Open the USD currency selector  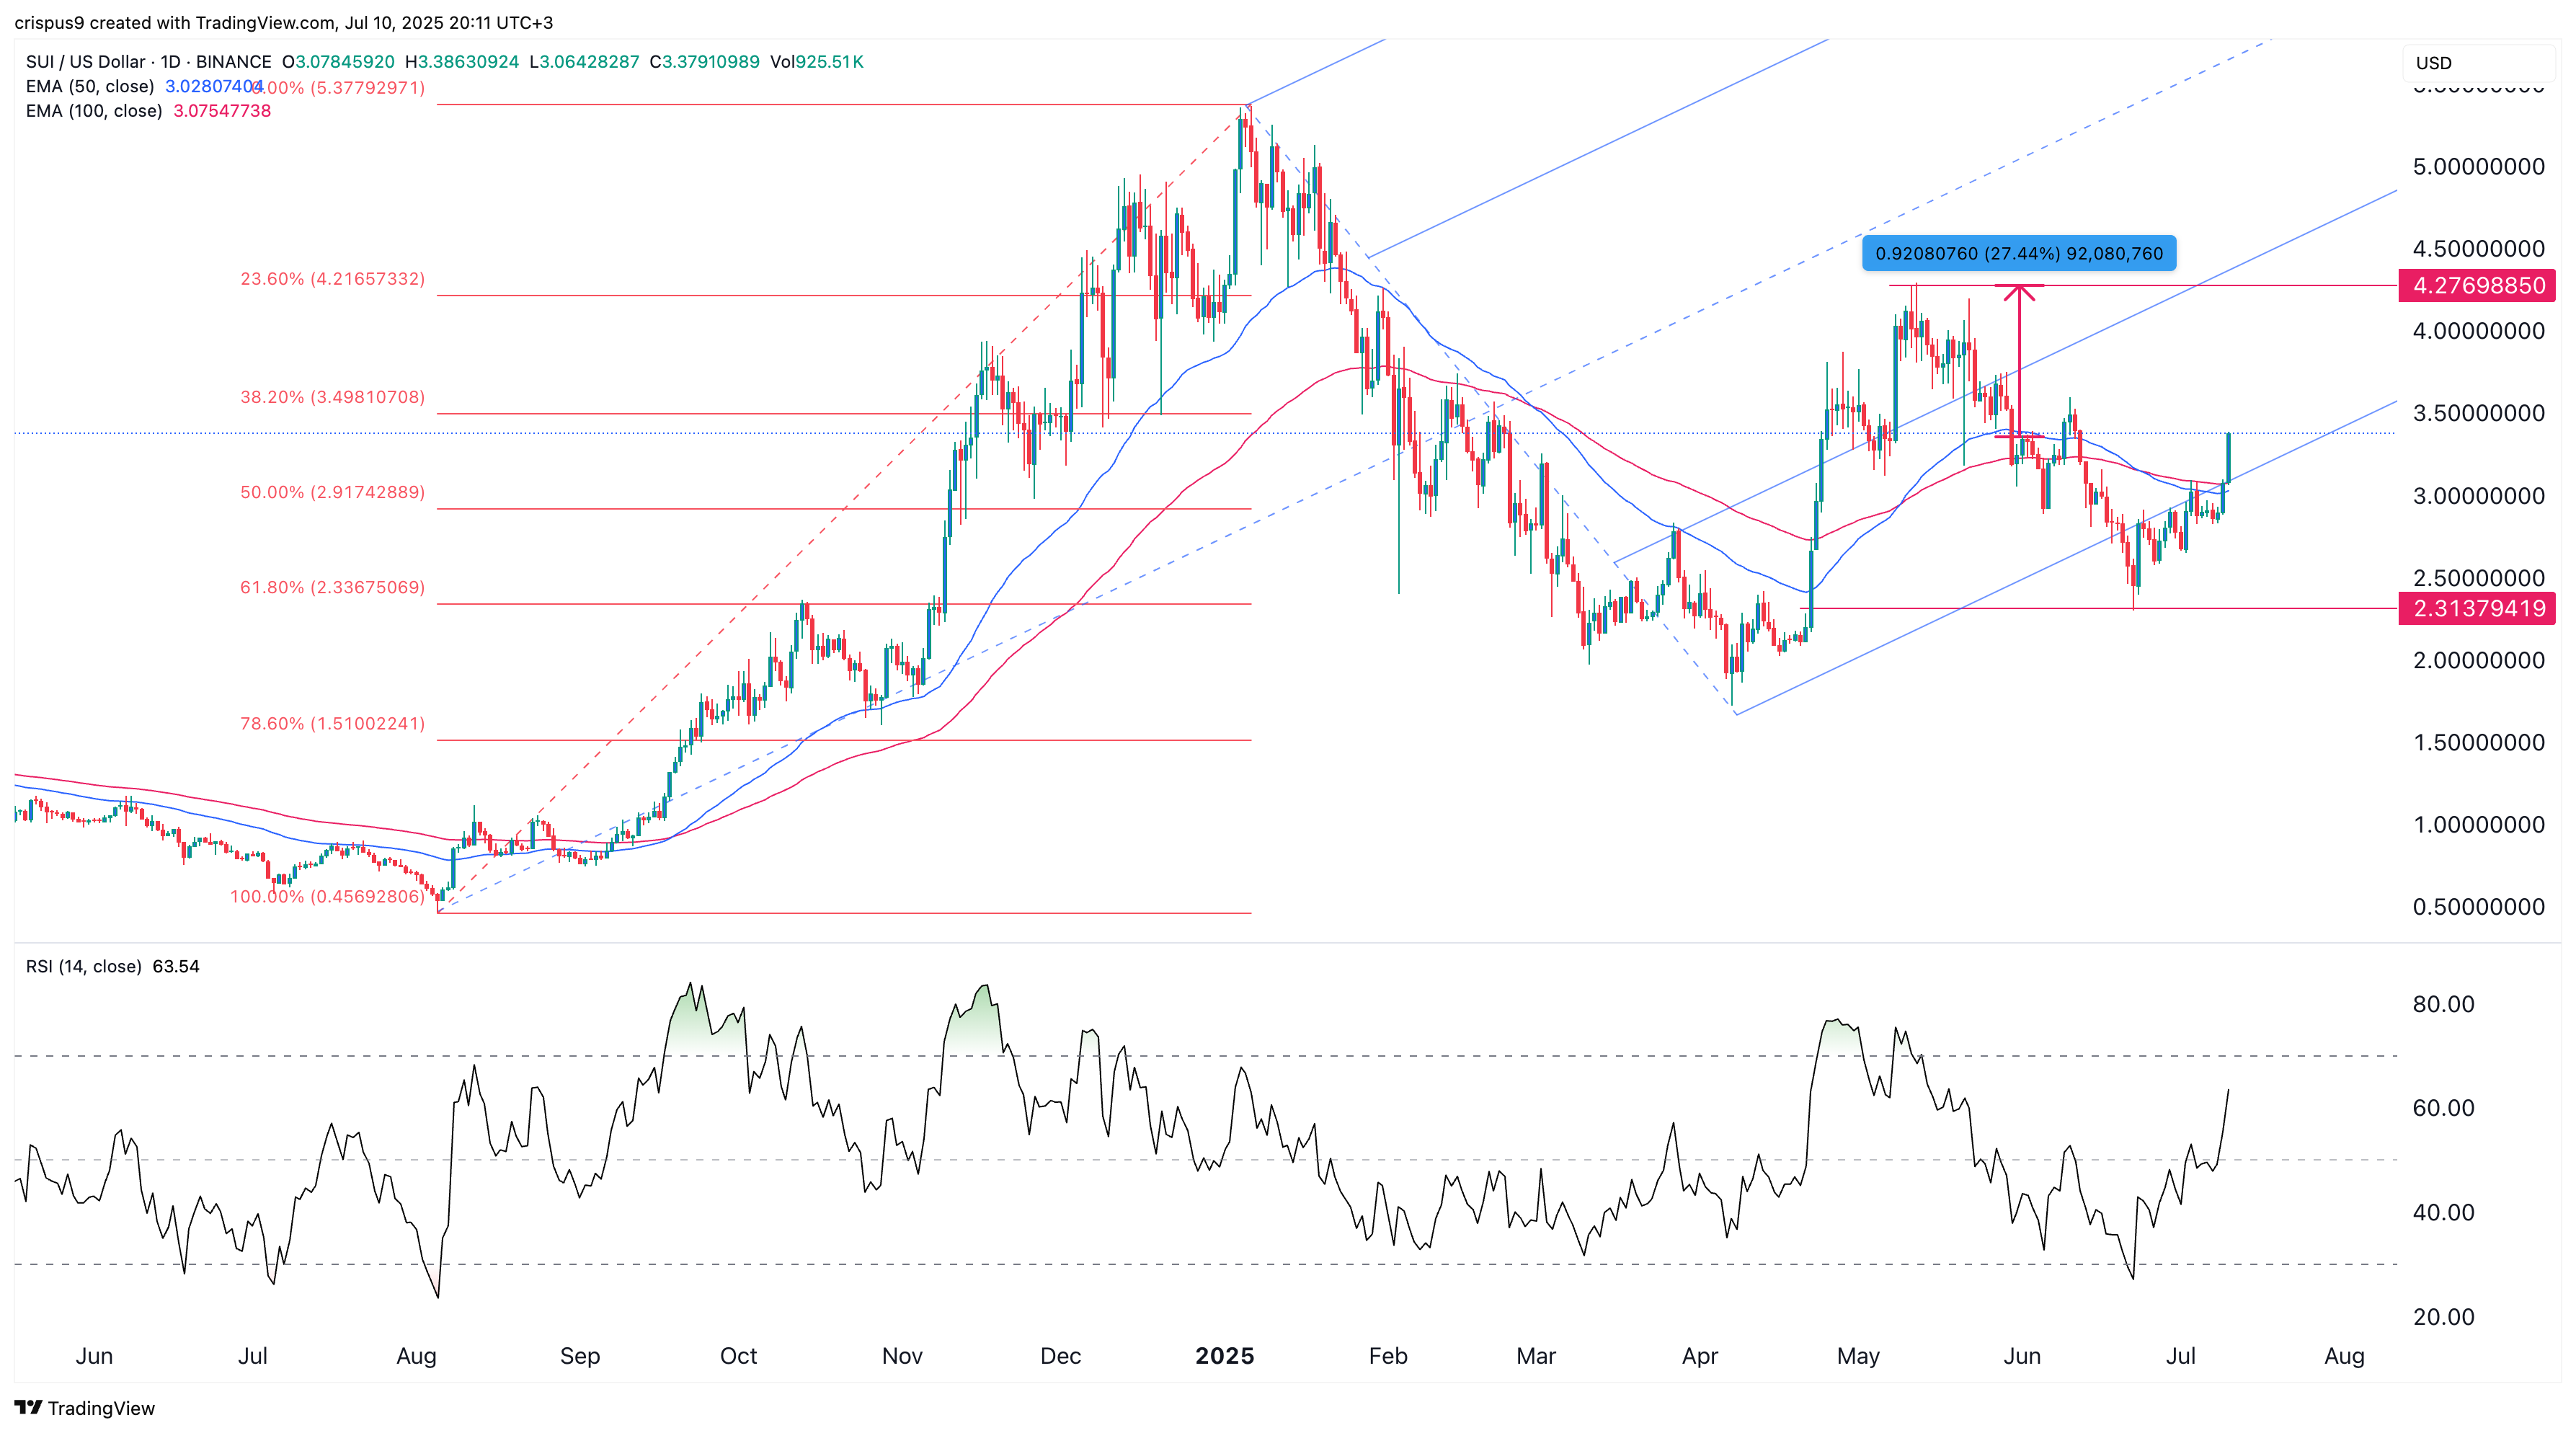pos(2433,63)
